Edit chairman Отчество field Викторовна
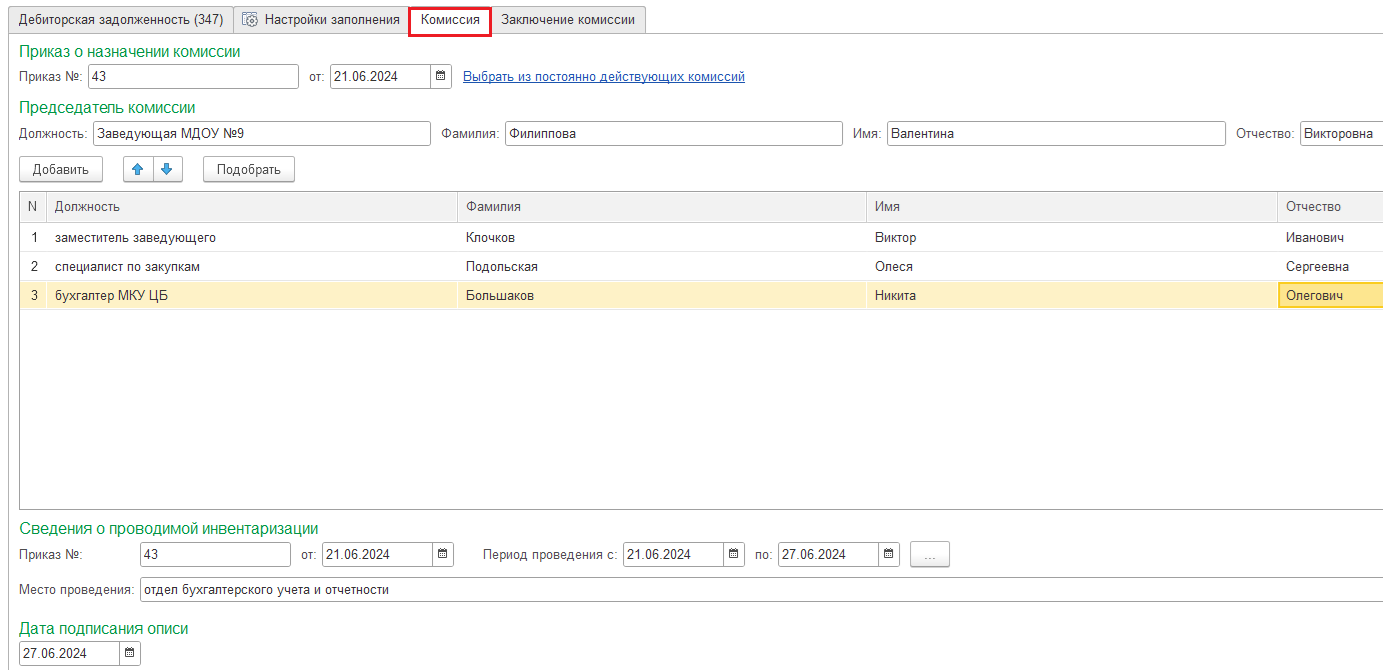This screenshot has width=1383, height=670. [x=1341, y=134]
